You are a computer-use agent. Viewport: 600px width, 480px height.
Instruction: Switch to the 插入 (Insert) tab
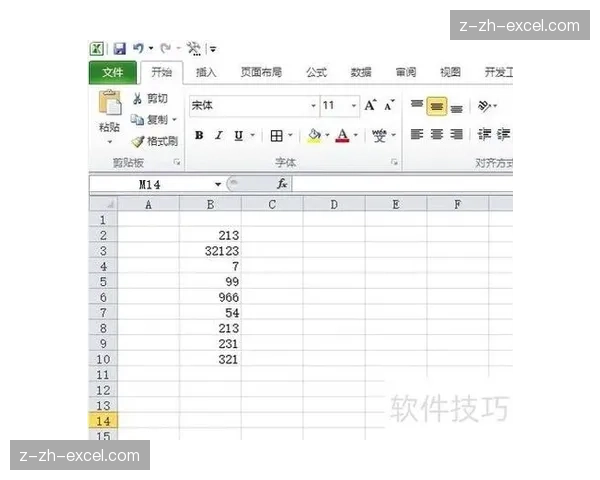(206, 72)
